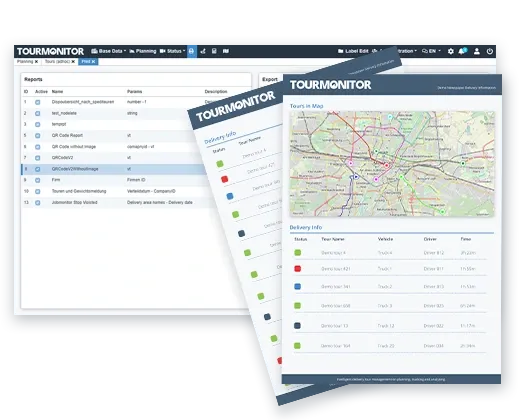Expand the Status dropdown menu
This screenshot has height=420, width=519.
pyautogui.click(x=172, y=51)
